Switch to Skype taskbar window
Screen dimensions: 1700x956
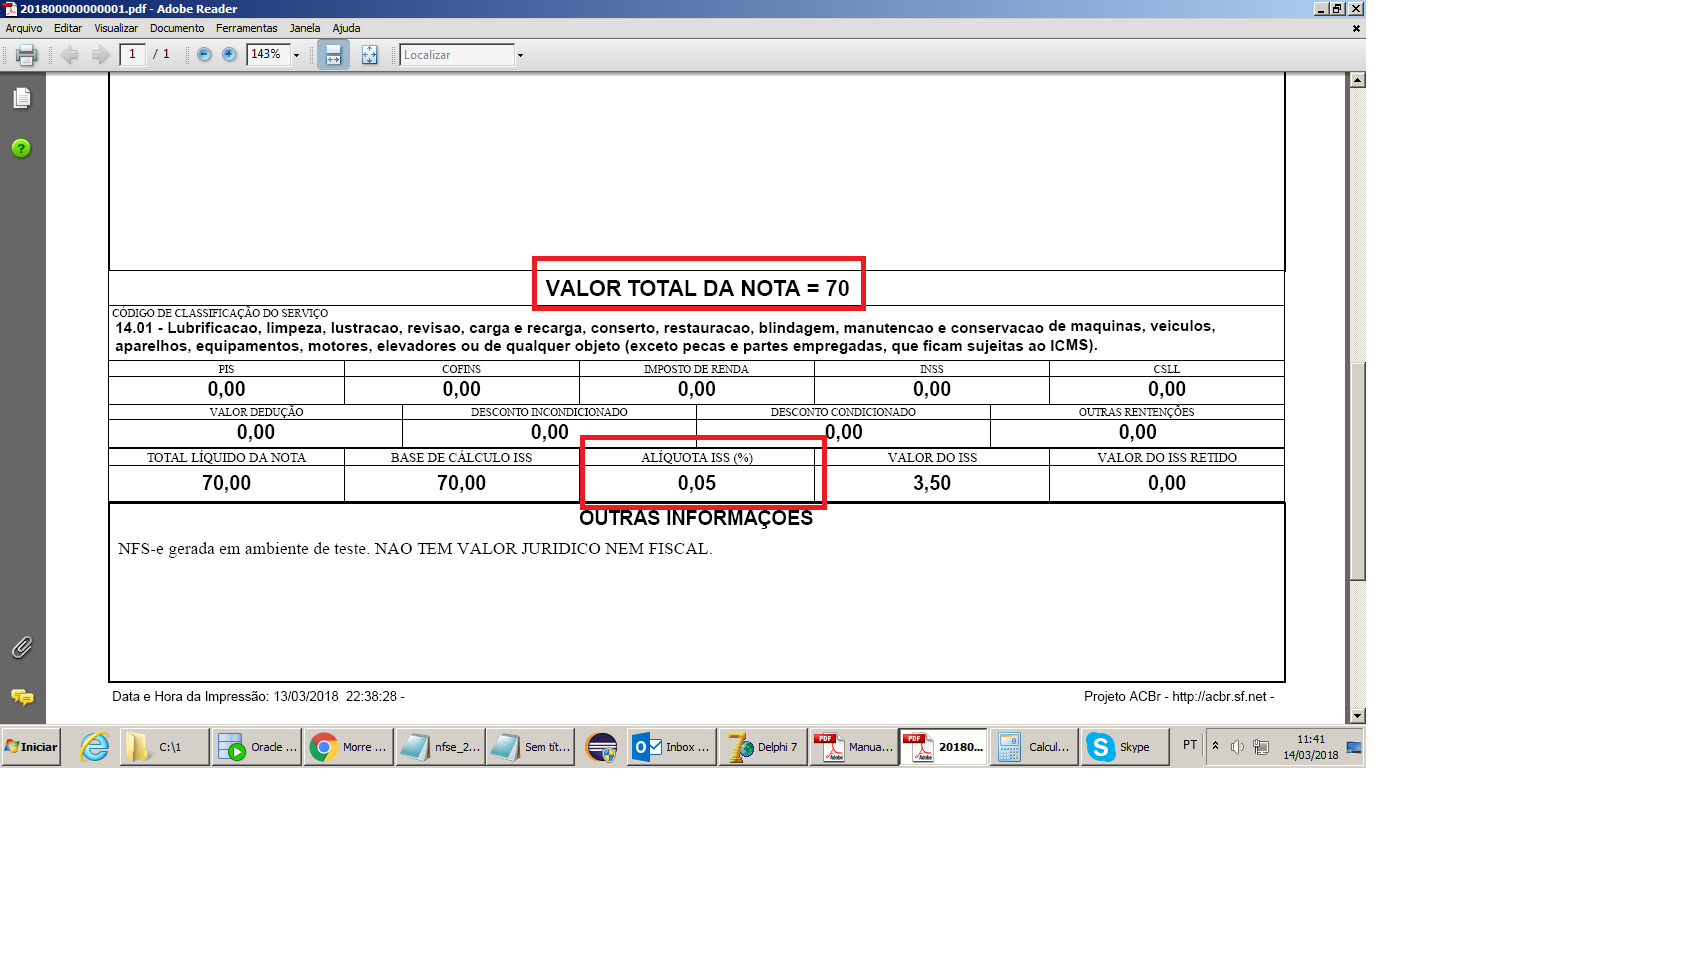point(1125,747)
